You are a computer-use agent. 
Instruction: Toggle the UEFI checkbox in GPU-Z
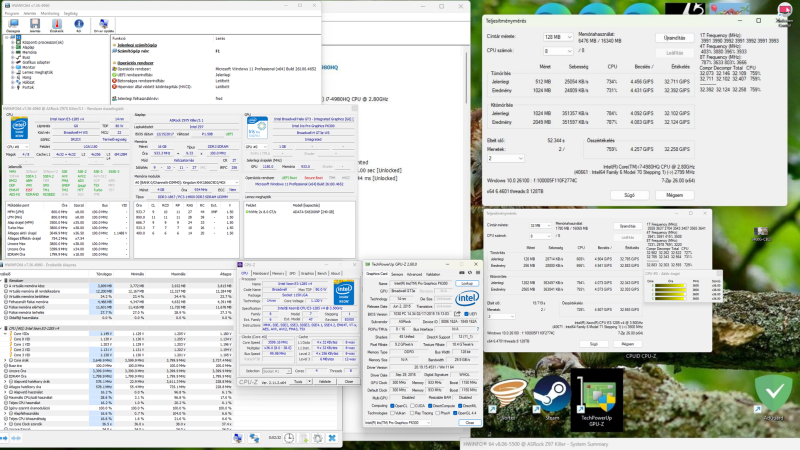click(466, 314)
